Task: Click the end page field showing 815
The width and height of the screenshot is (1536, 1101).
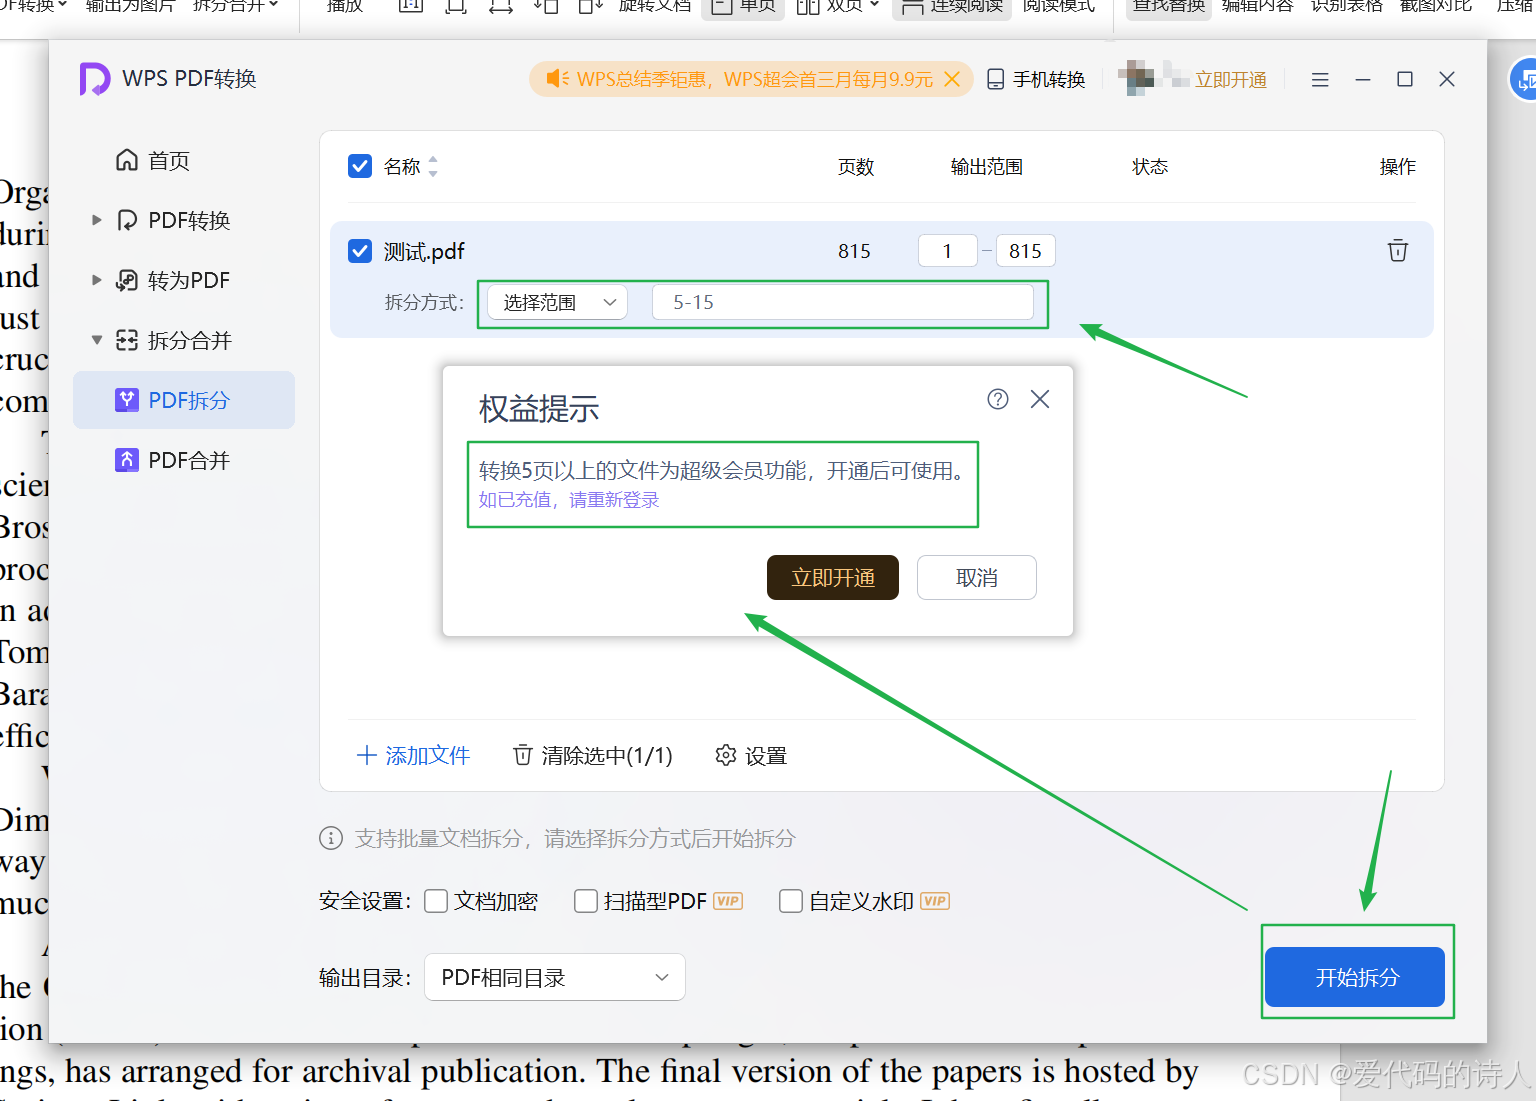Action: click(x=1025, y=251)
